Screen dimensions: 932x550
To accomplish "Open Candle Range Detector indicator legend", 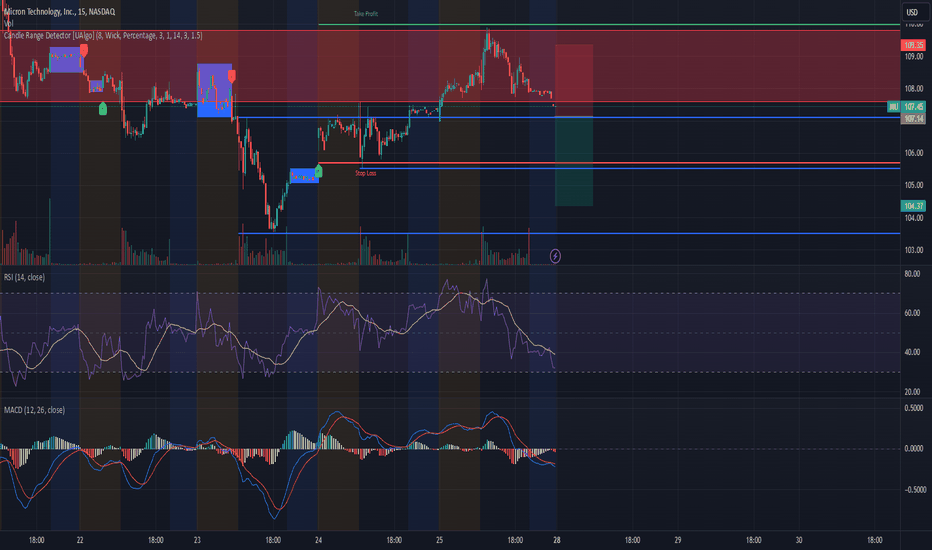I will tap(103, 36).
